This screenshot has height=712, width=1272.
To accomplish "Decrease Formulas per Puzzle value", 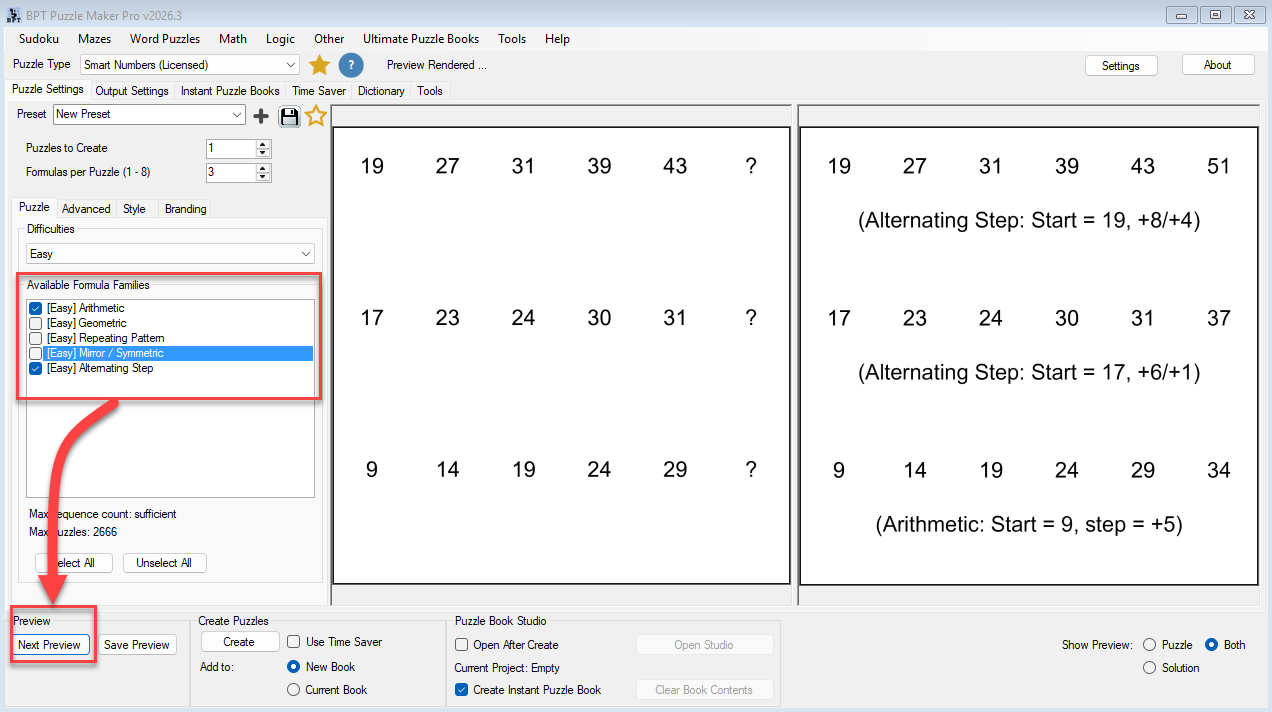I will [x=263, y=177].
